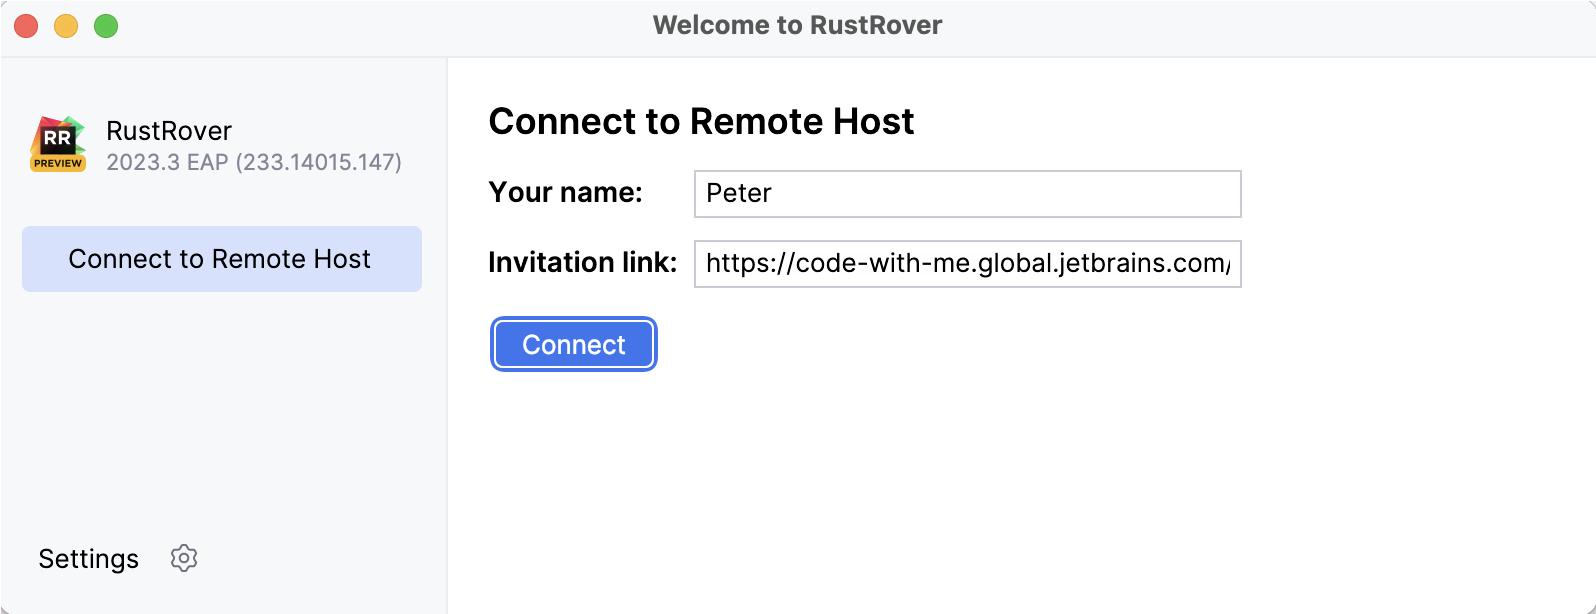
Task: Click the "Invitation link:" label
Action: (x=582, y=263)
